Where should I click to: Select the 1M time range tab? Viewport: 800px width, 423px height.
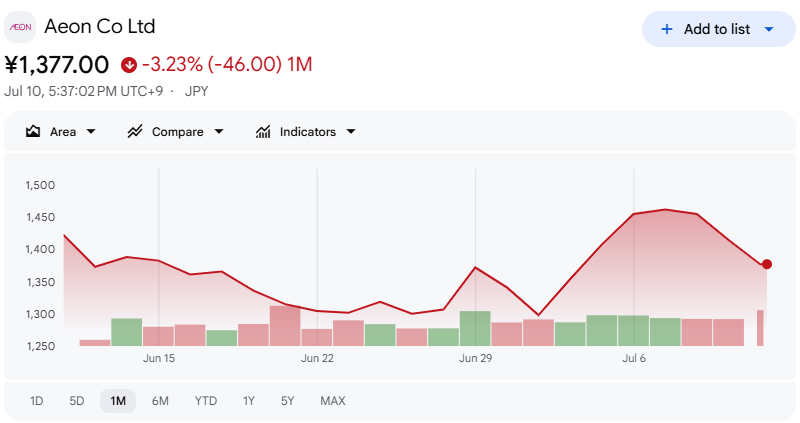pyautogui.click(x=118, y=401)
